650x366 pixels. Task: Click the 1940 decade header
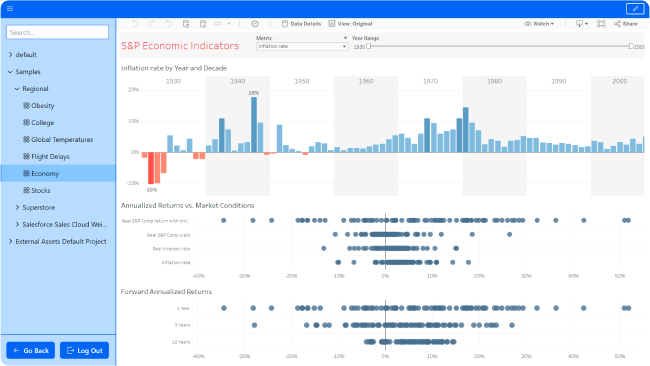(x=238, y=81)
